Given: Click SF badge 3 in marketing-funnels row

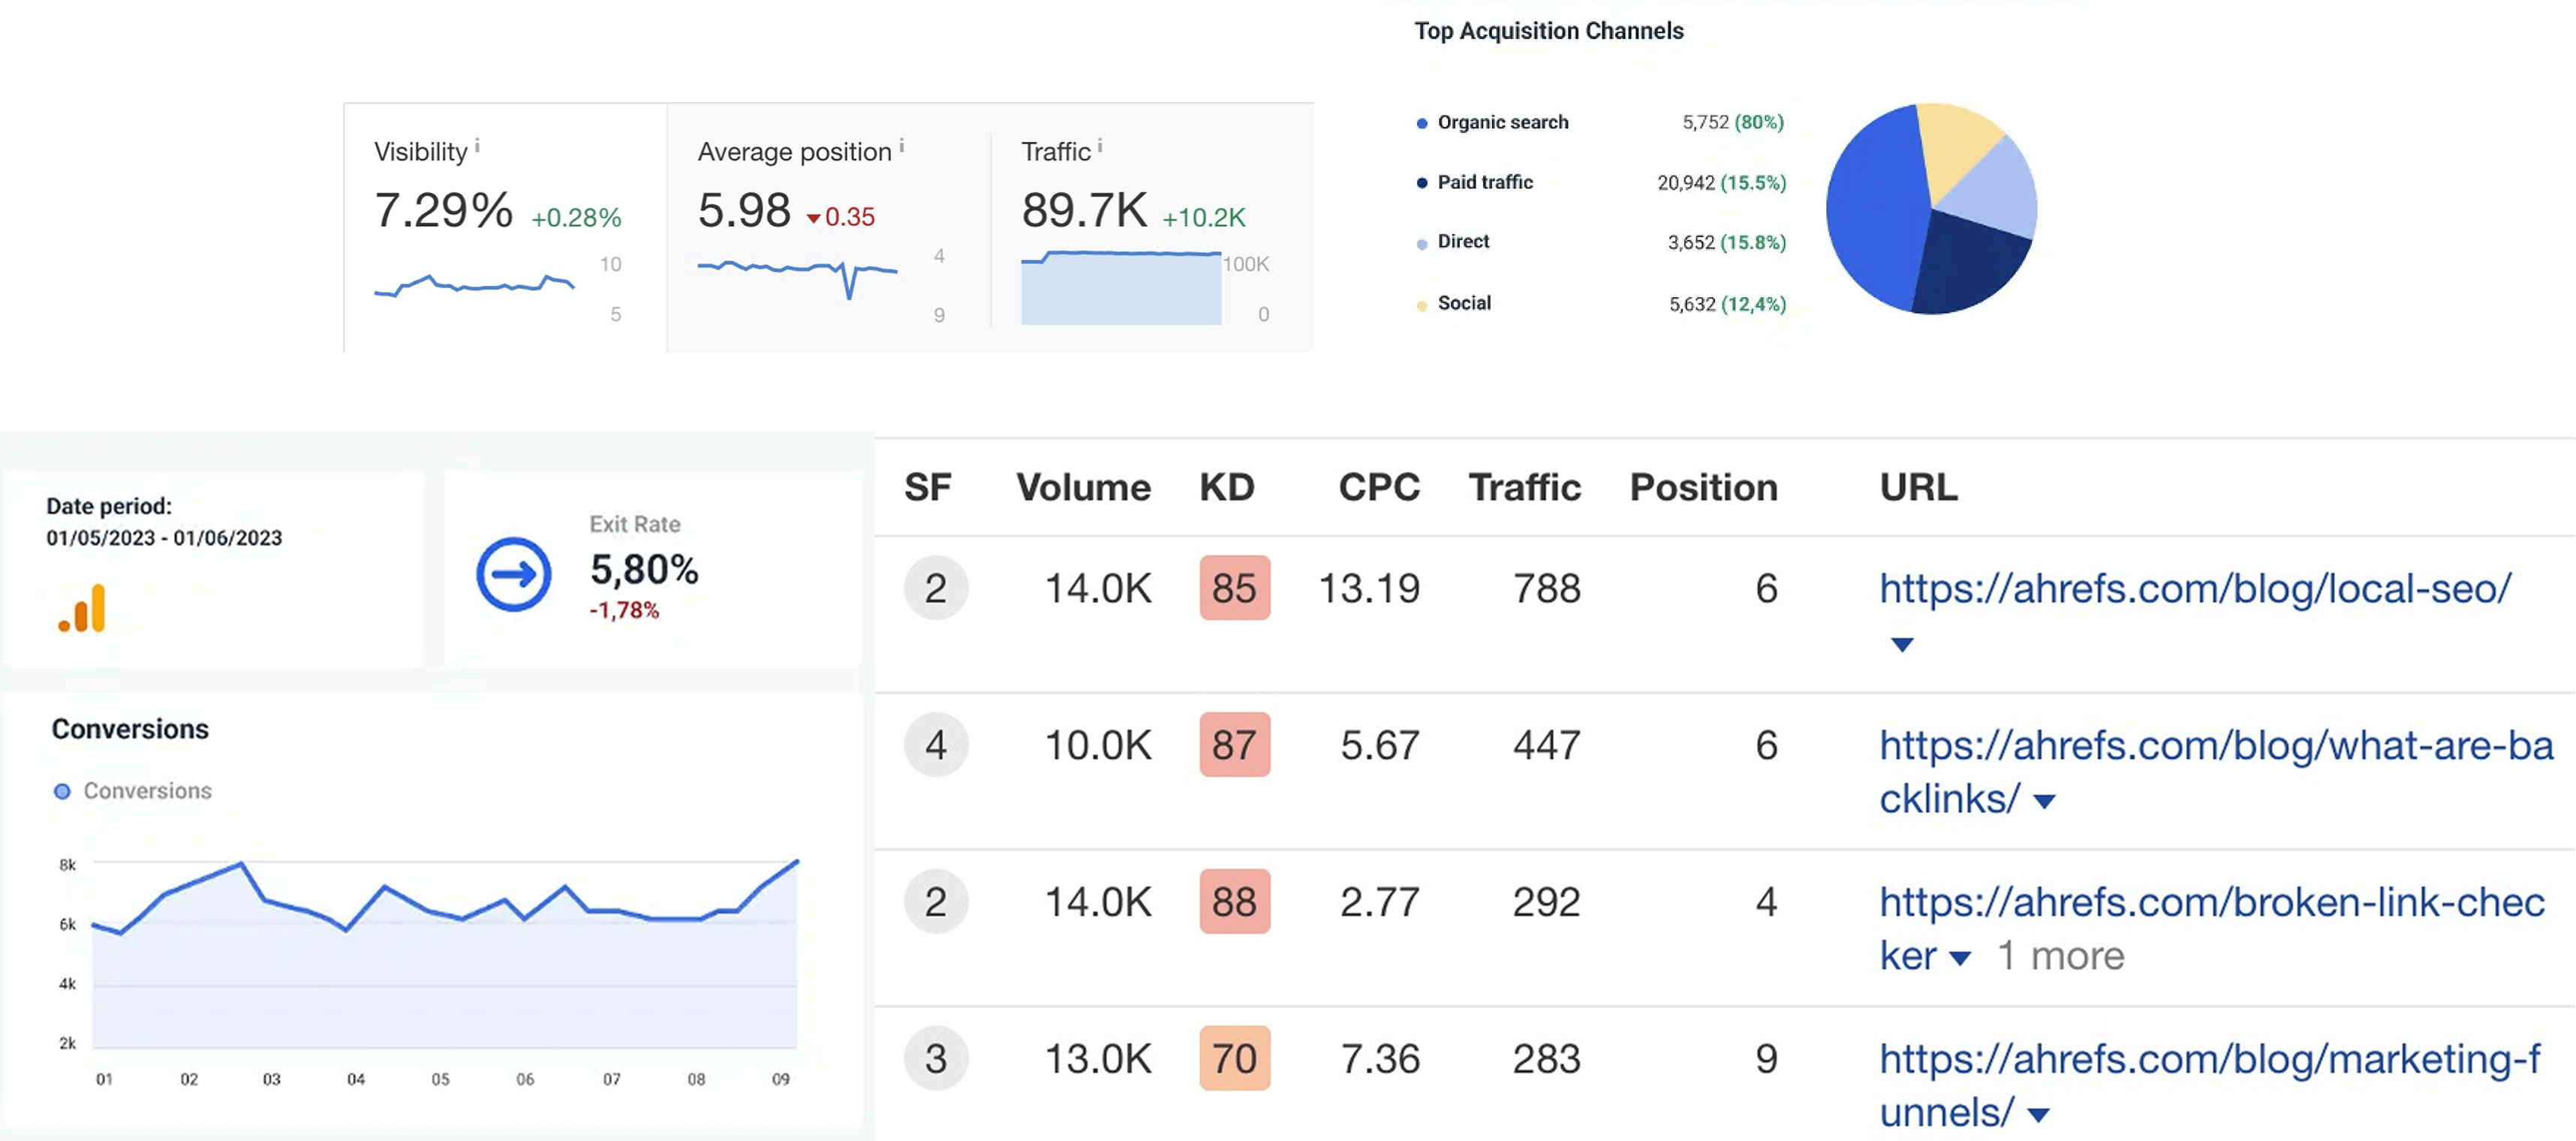Looking at the screenshot, I should [935, 1058].
